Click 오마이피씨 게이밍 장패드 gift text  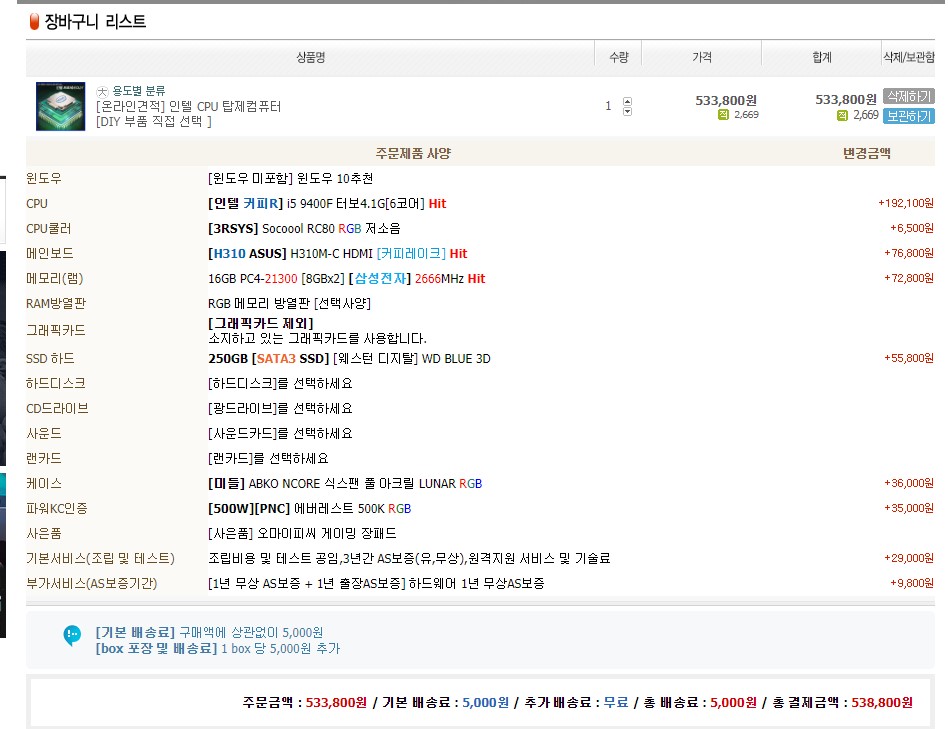[327, 534]
